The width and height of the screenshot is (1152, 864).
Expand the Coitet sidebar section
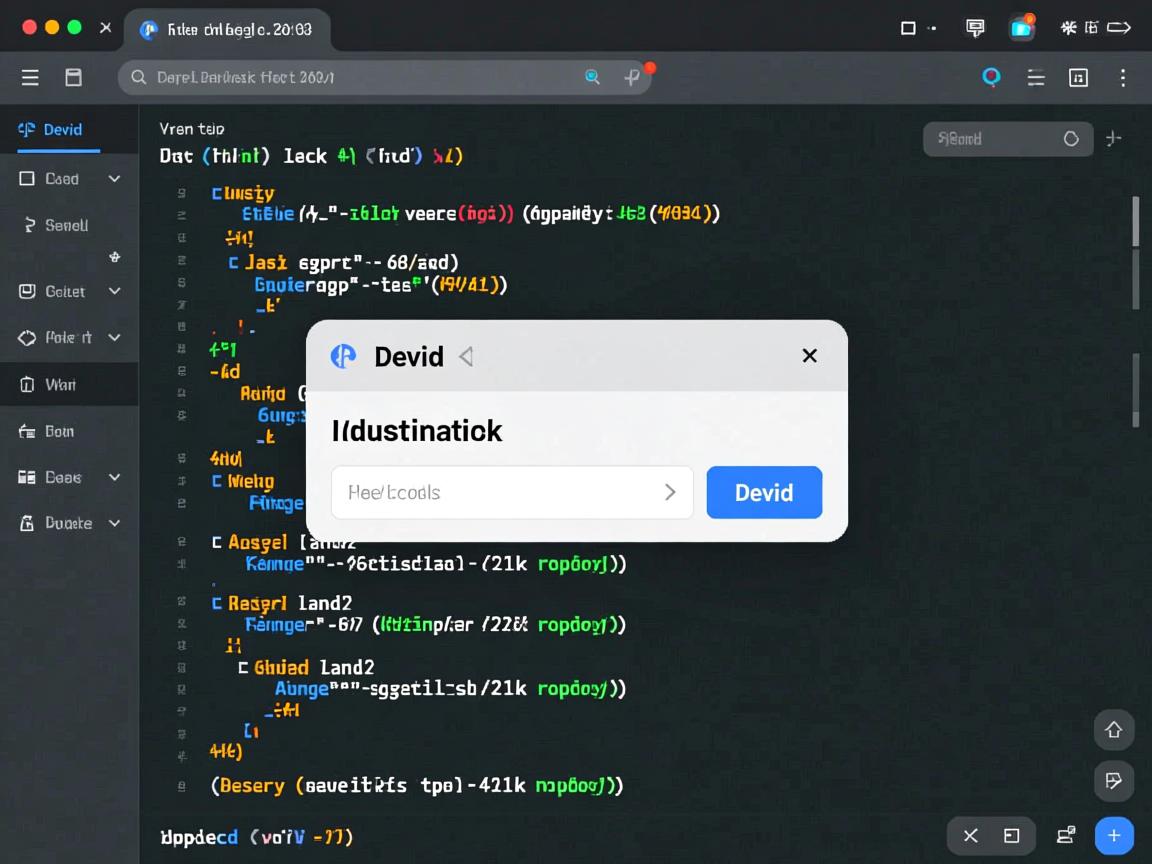[114, 291]
